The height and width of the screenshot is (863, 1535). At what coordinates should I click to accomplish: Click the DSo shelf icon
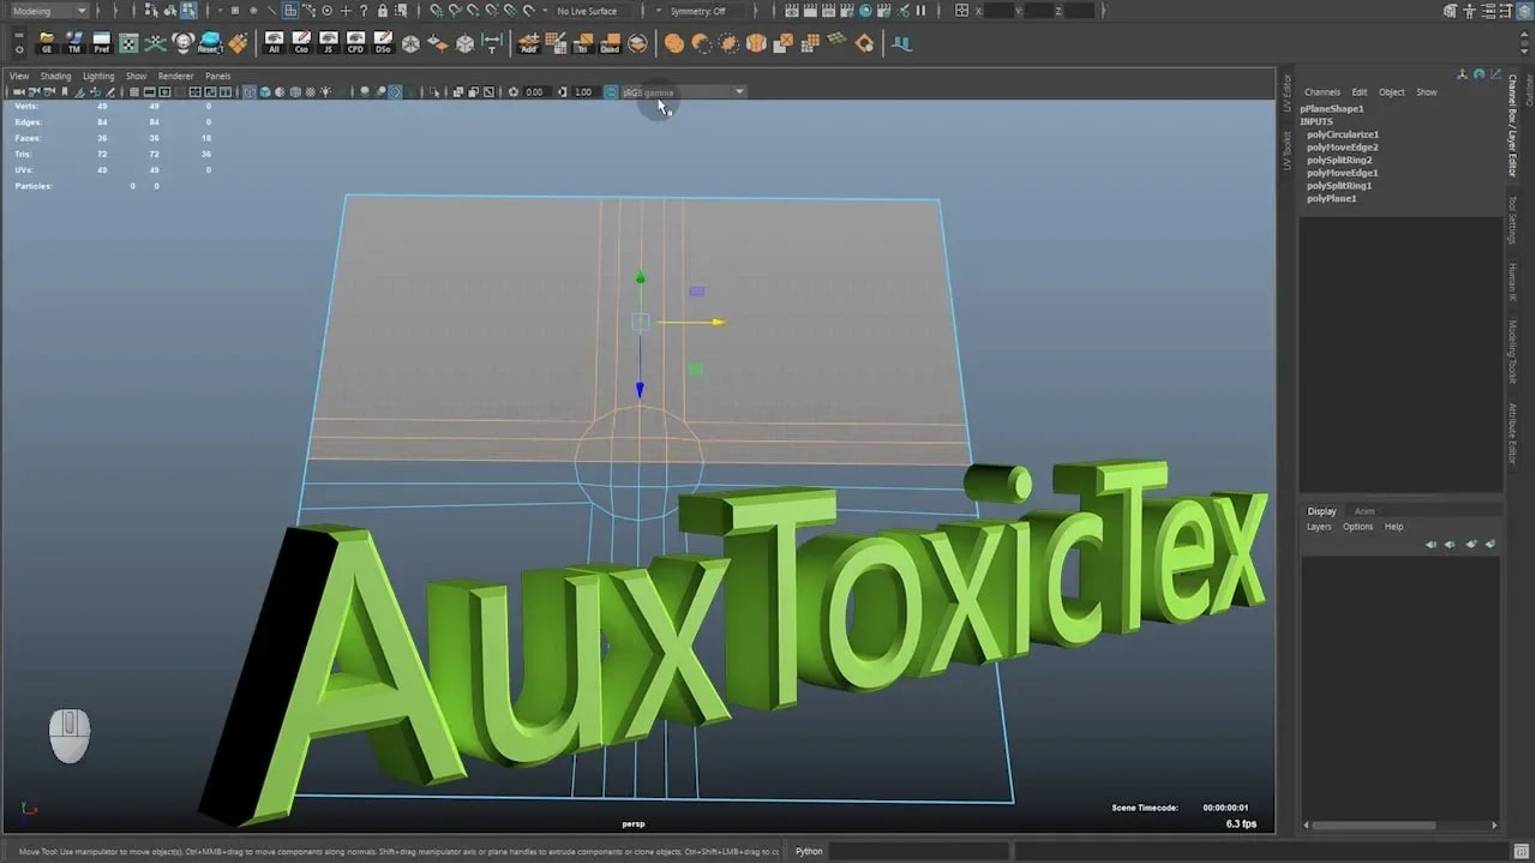coord(382,43)
